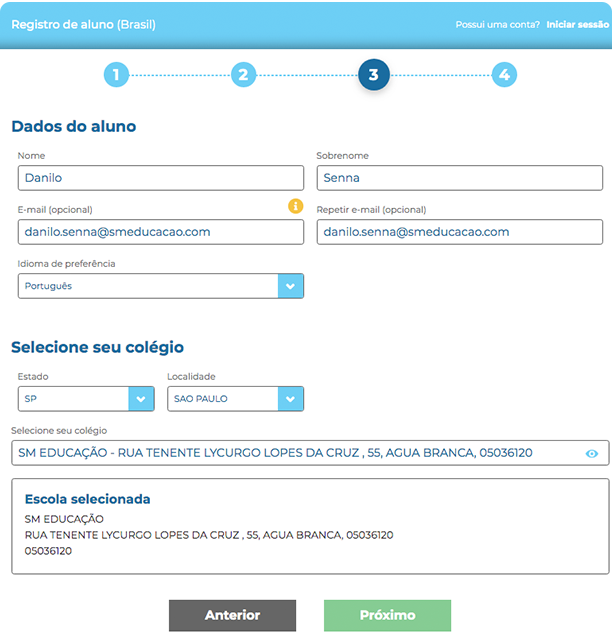Go to step 1 circle
The image size is (612, 641).
116,75
